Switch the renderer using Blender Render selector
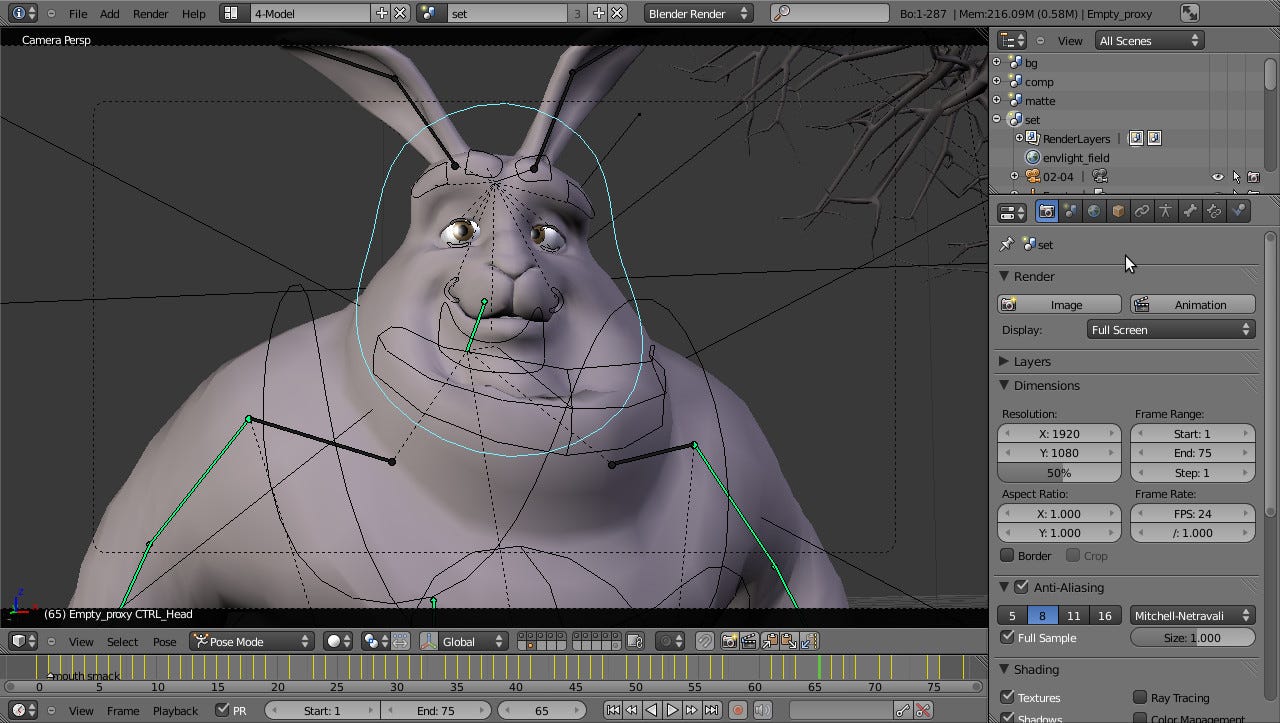 698,13
